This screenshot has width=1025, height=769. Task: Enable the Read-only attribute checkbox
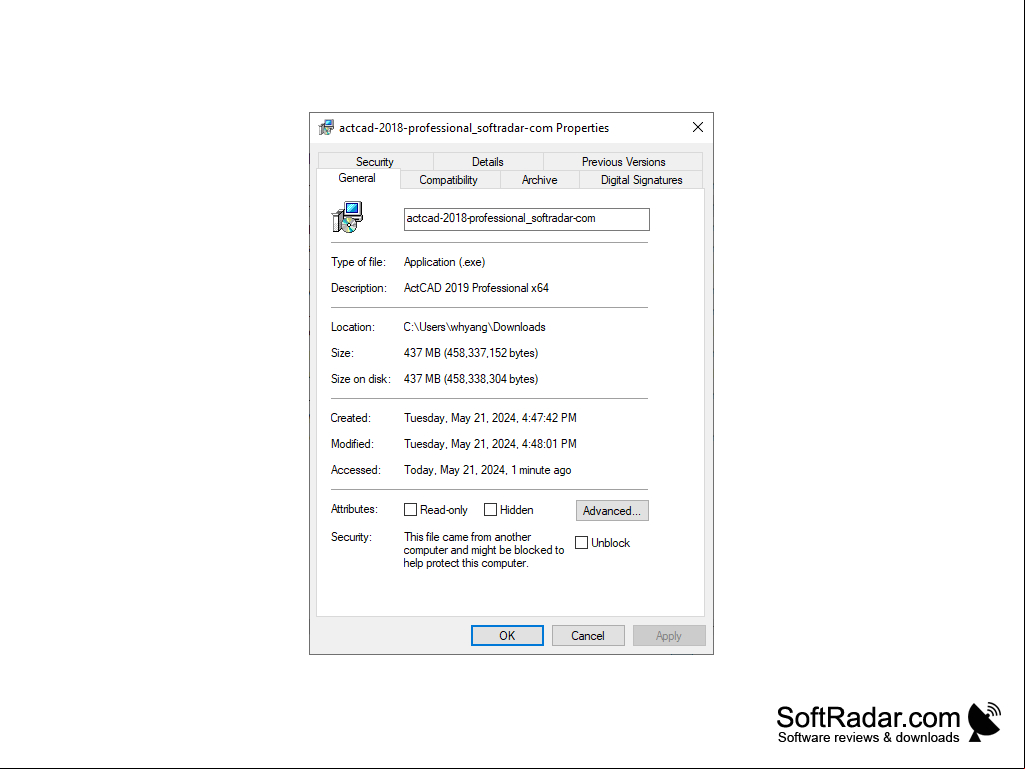click(x=411, y=509)
